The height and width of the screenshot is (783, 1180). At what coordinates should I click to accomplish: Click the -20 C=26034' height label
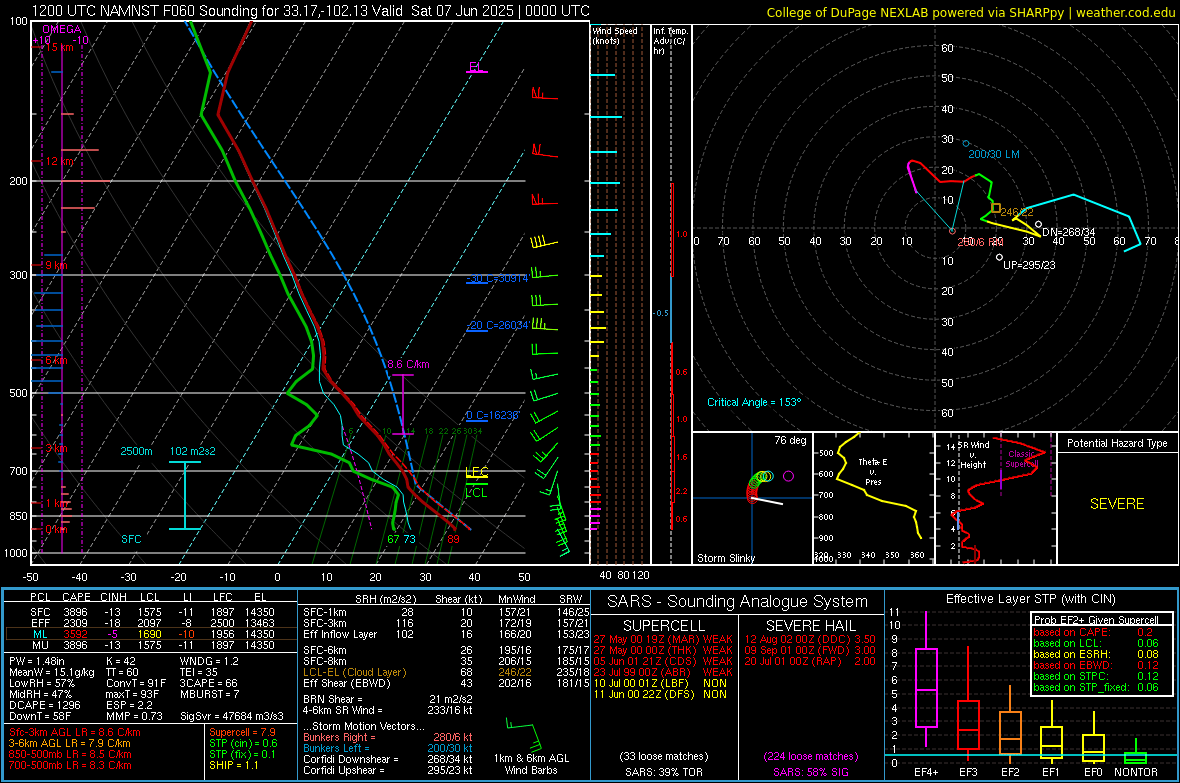(497, 325)
